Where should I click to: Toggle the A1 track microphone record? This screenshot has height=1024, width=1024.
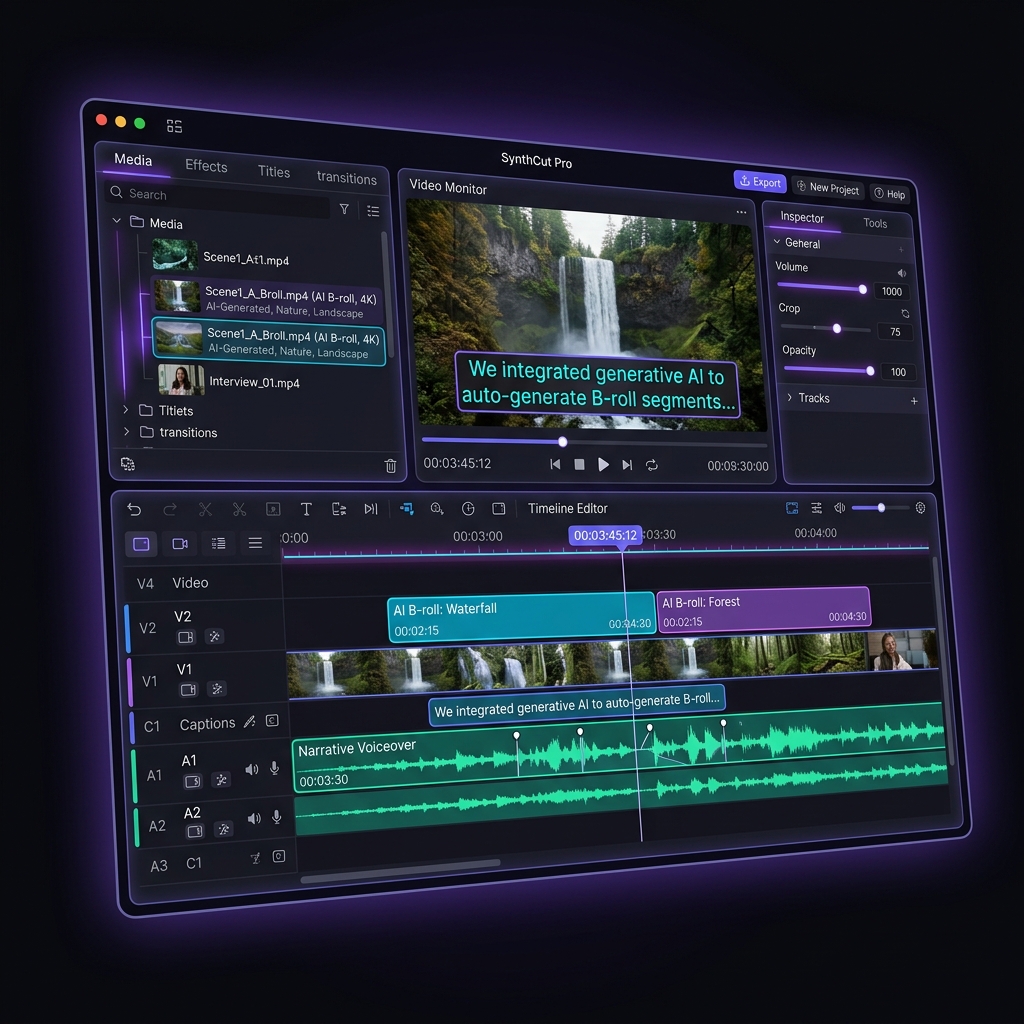coord(275,769)
